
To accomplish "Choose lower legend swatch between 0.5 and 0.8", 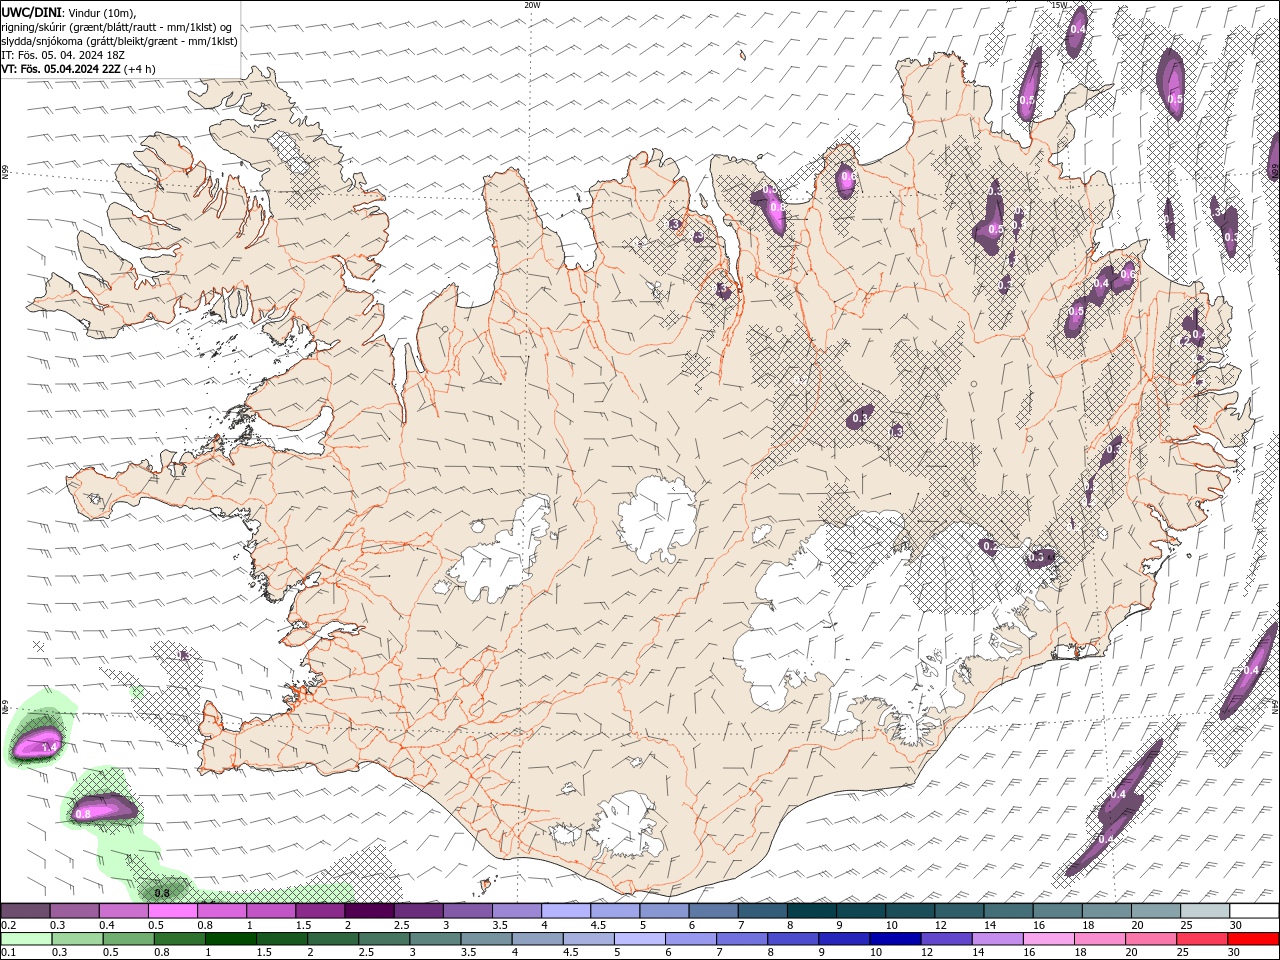I will [129, 939].
